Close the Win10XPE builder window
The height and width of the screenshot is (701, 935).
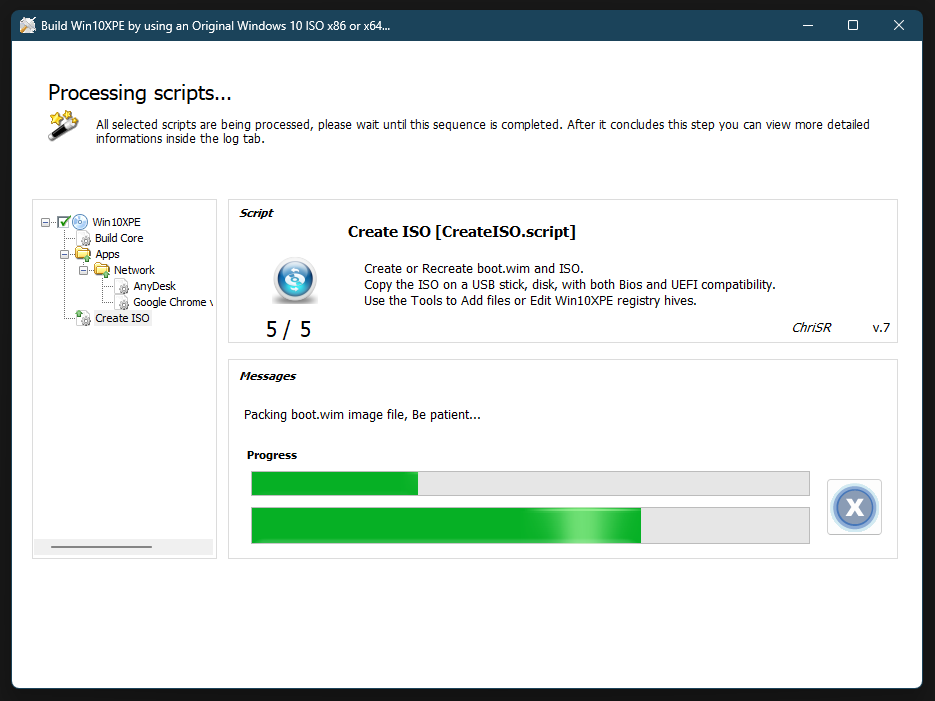point(899,26)
